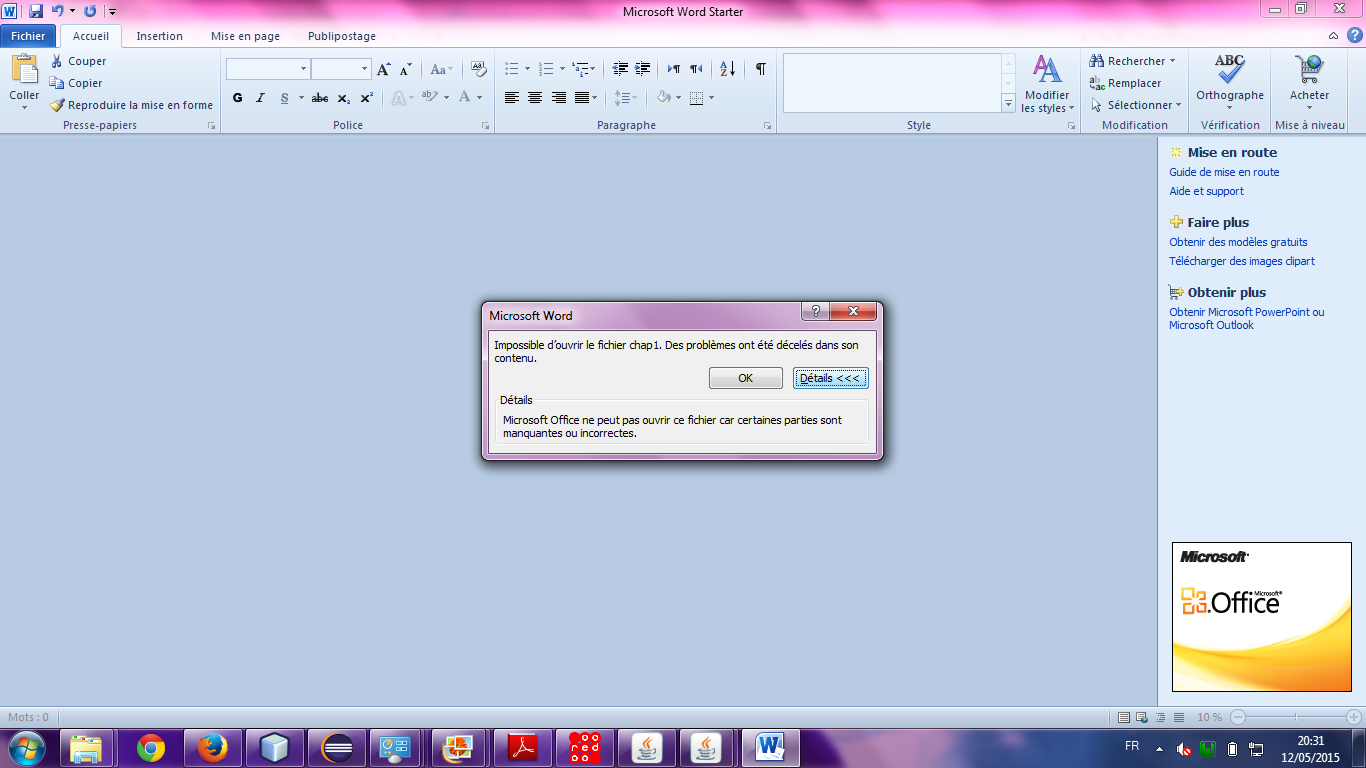This screenshot has height=768, width=1366.
Task: Click Reproduire la mise en forme brush
Action: (x=131, y=105)
